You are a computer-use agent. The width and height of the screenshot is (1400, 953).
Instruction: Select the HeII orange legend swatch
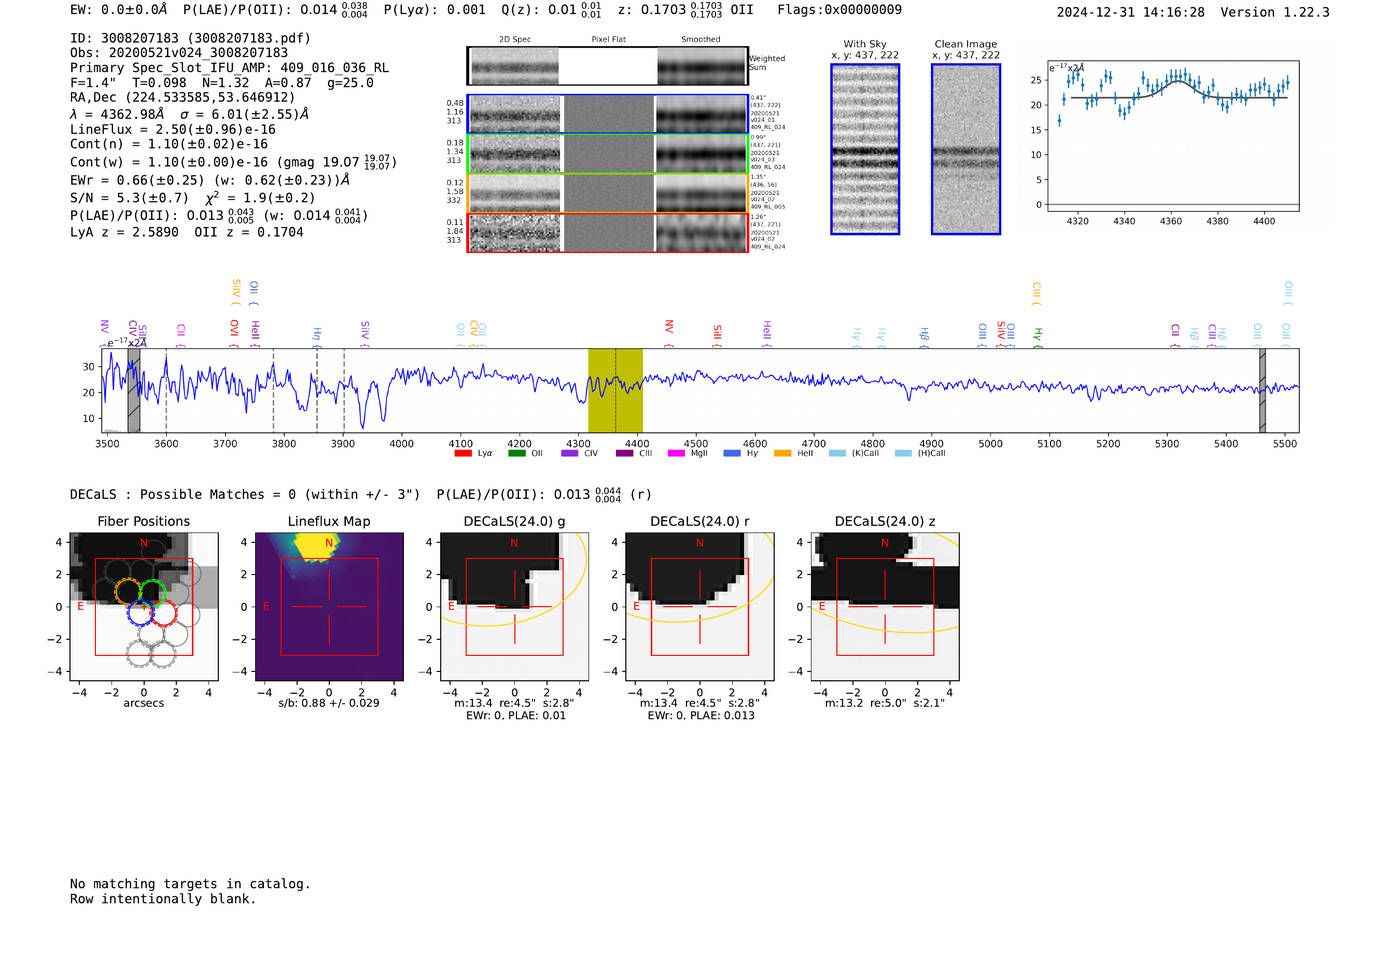(782, 453)
